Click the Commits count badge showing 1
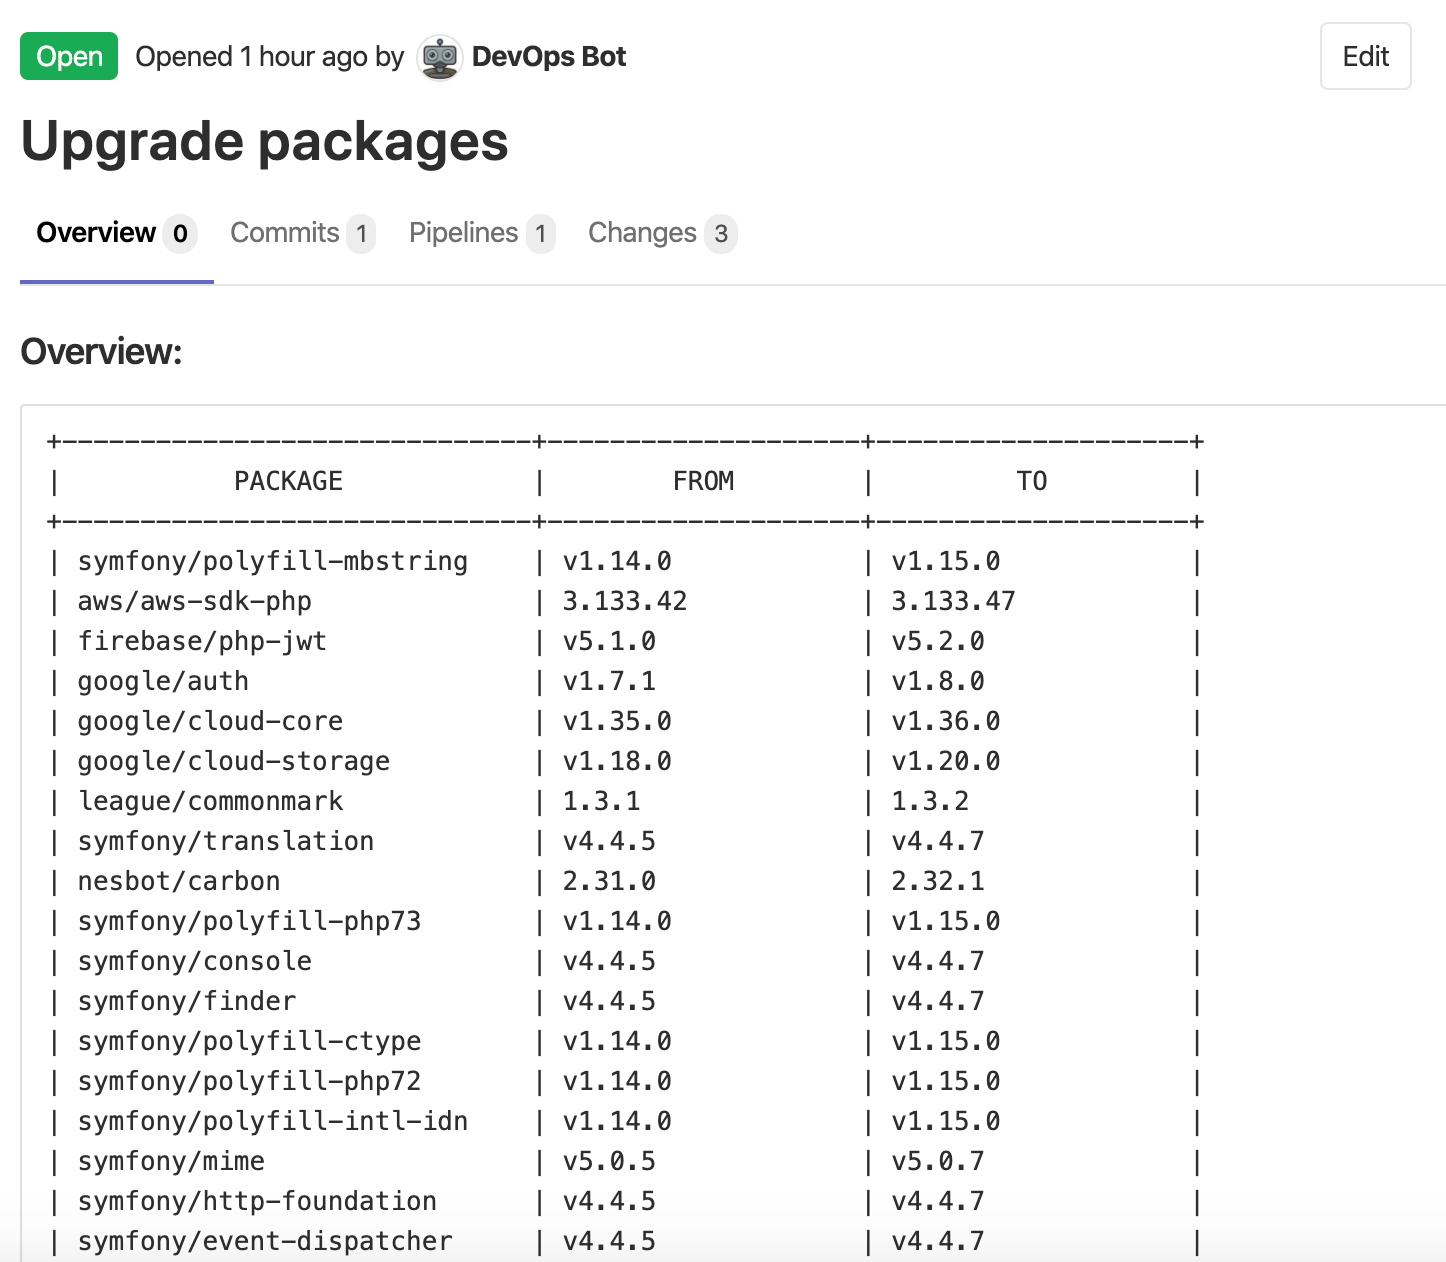The image size is (1446, 1262). [x=361, y=234]
